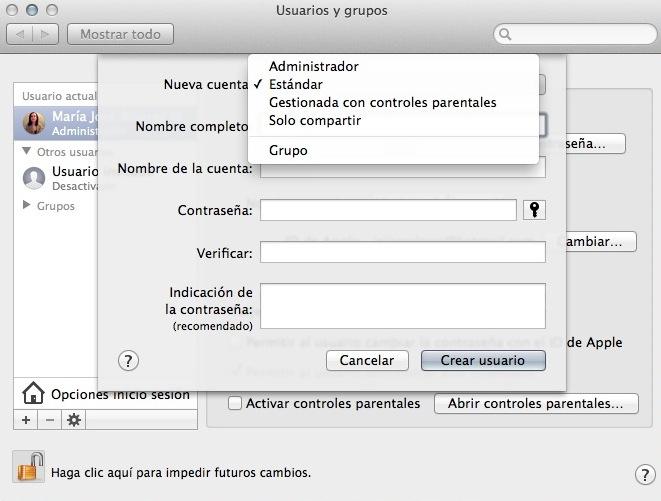661x501 pixels.
Task: Choose Gestionada con controles parentales option
Action: click(x=382, y=102)
